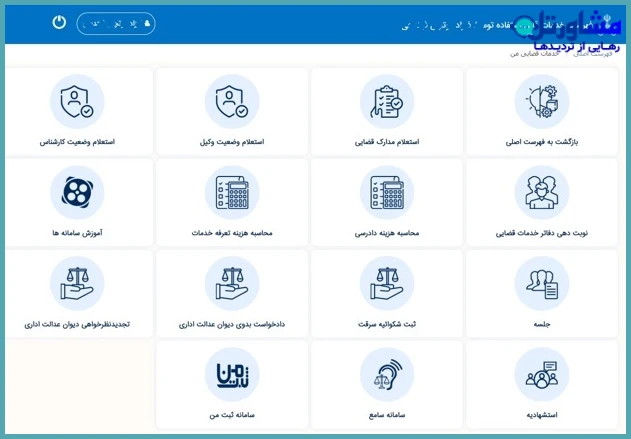This screenshot has height=439, width=631.
Task: Select ثبت شکوائیه سرقت scales icon
Action: 387,284
